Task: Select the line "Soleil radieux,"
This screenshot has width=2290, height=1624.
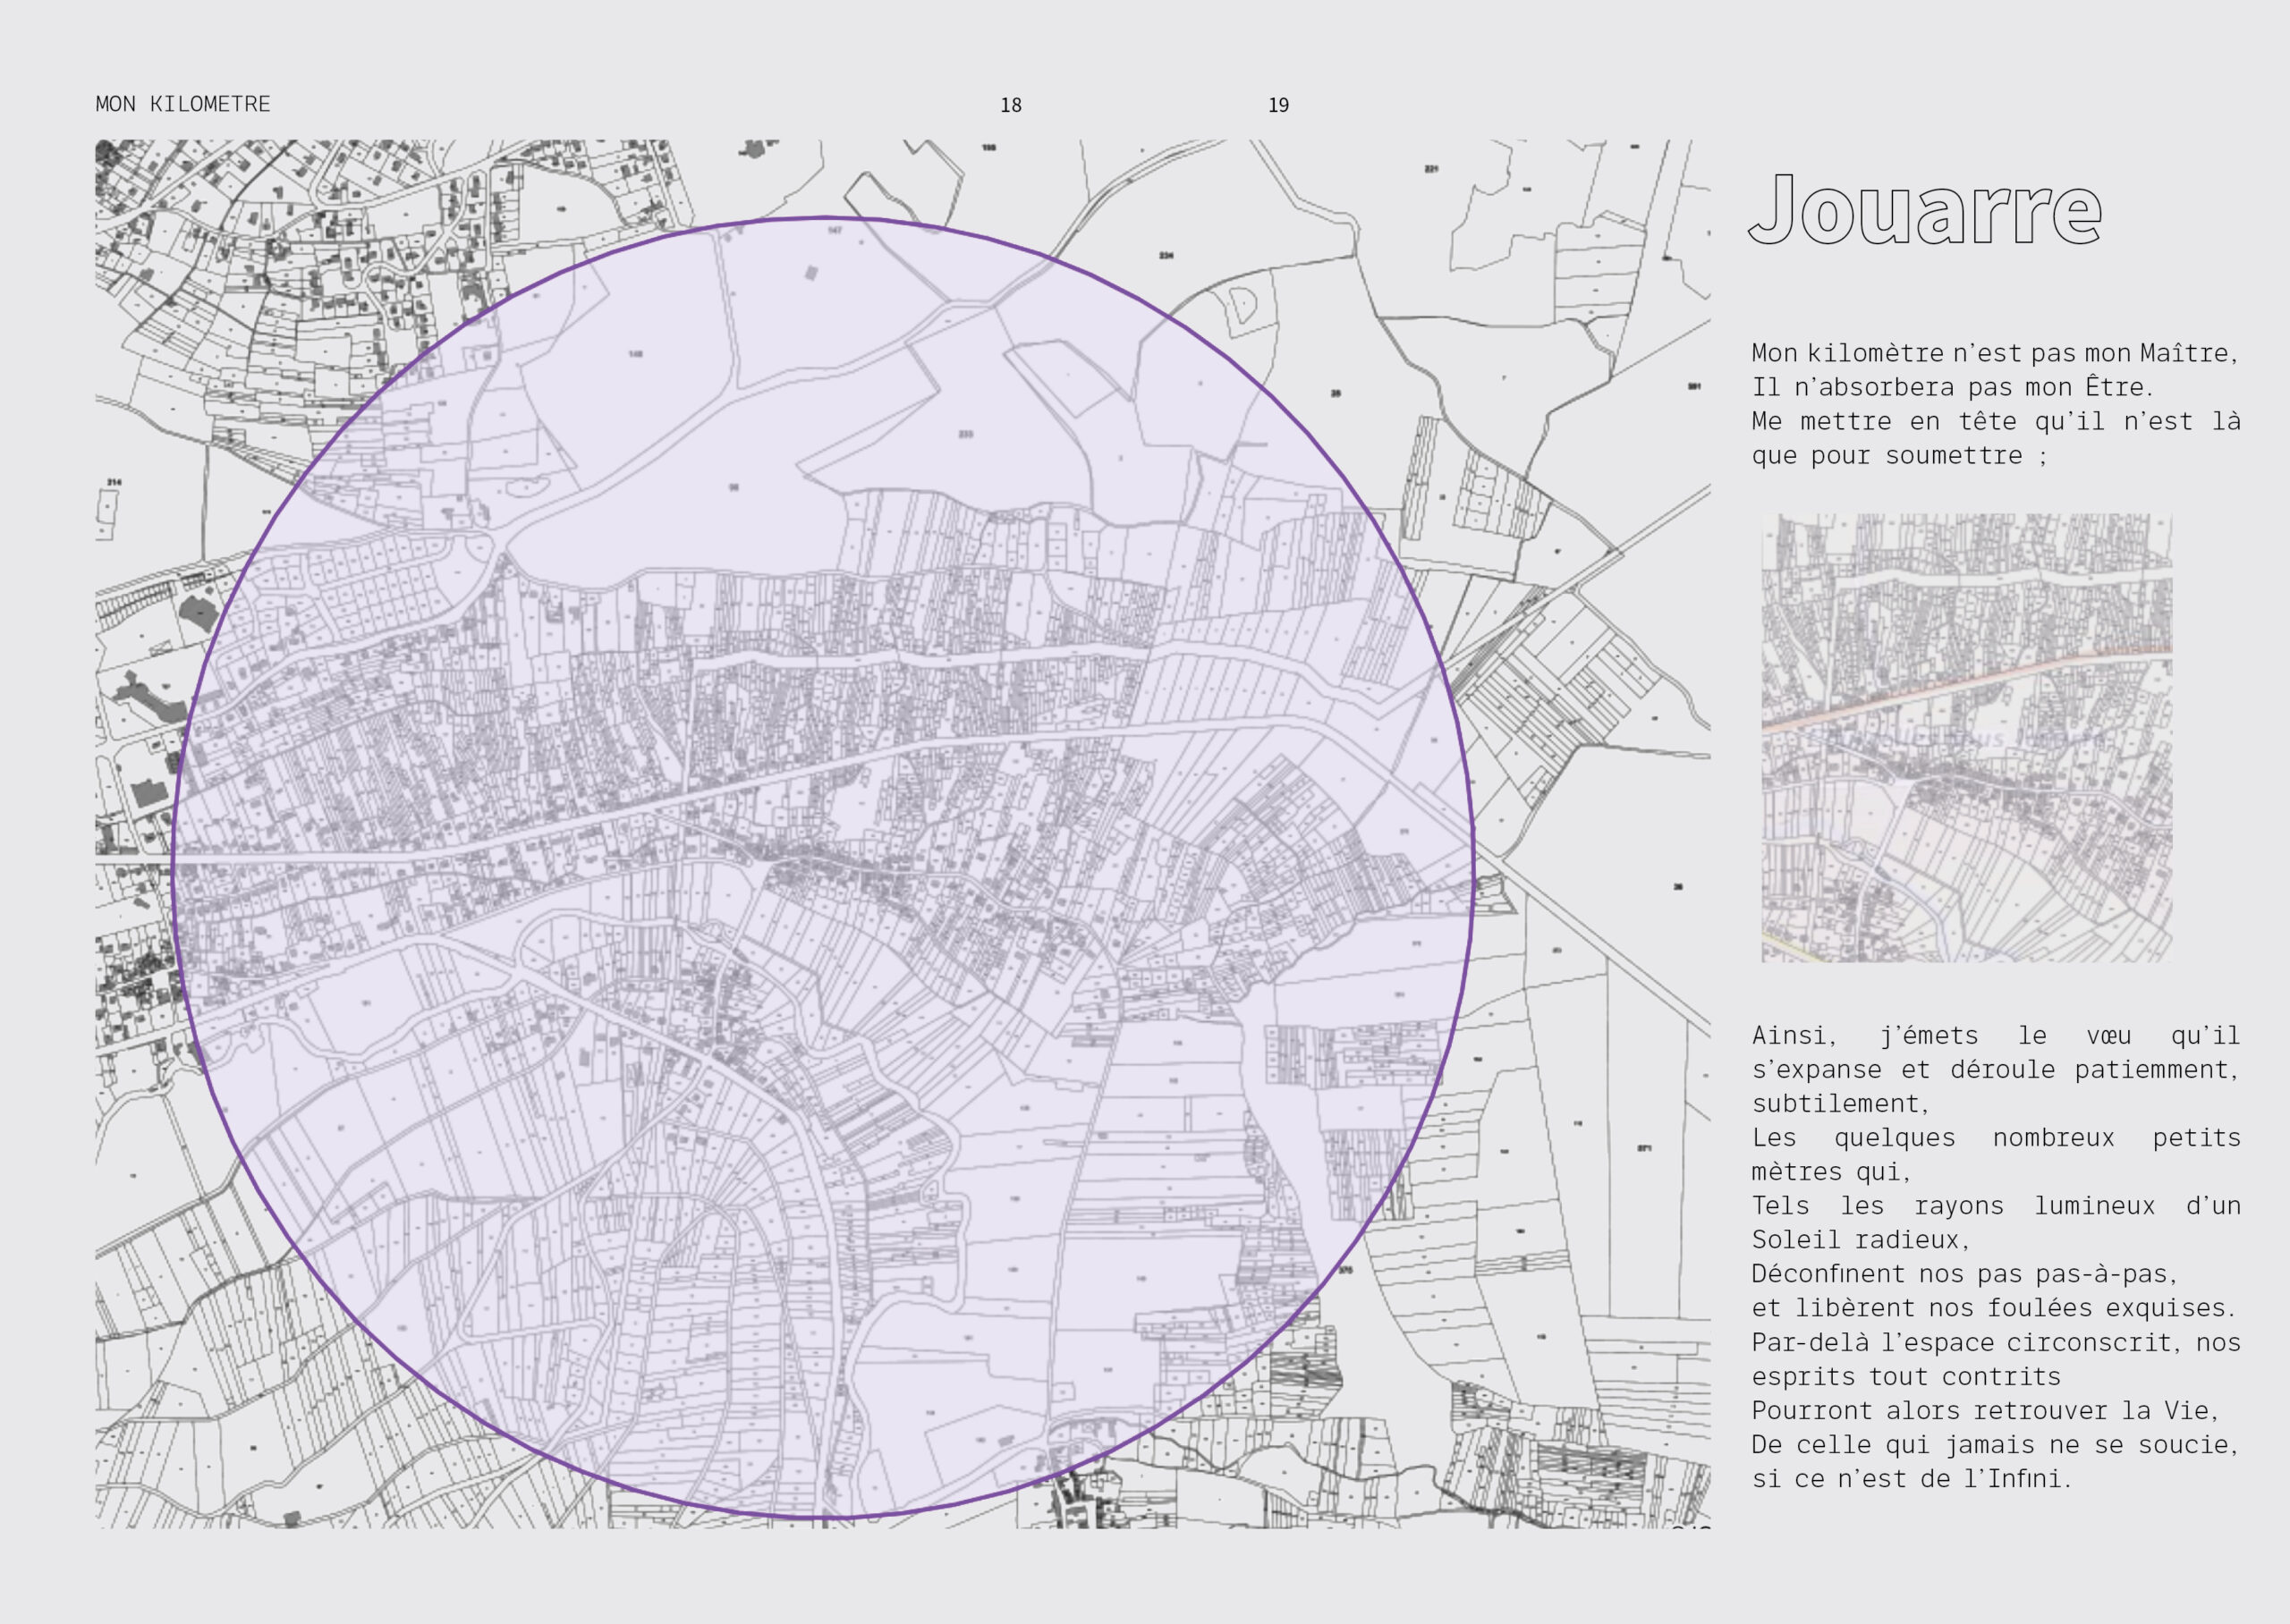Action: 1861,1240
